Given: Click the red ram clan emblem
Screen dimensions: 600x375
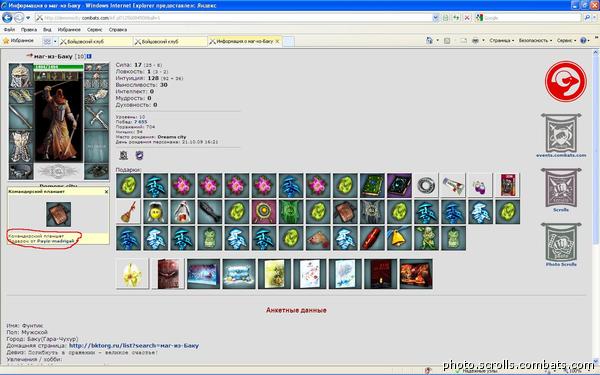Looking at the screenshot, I should 565,81.
